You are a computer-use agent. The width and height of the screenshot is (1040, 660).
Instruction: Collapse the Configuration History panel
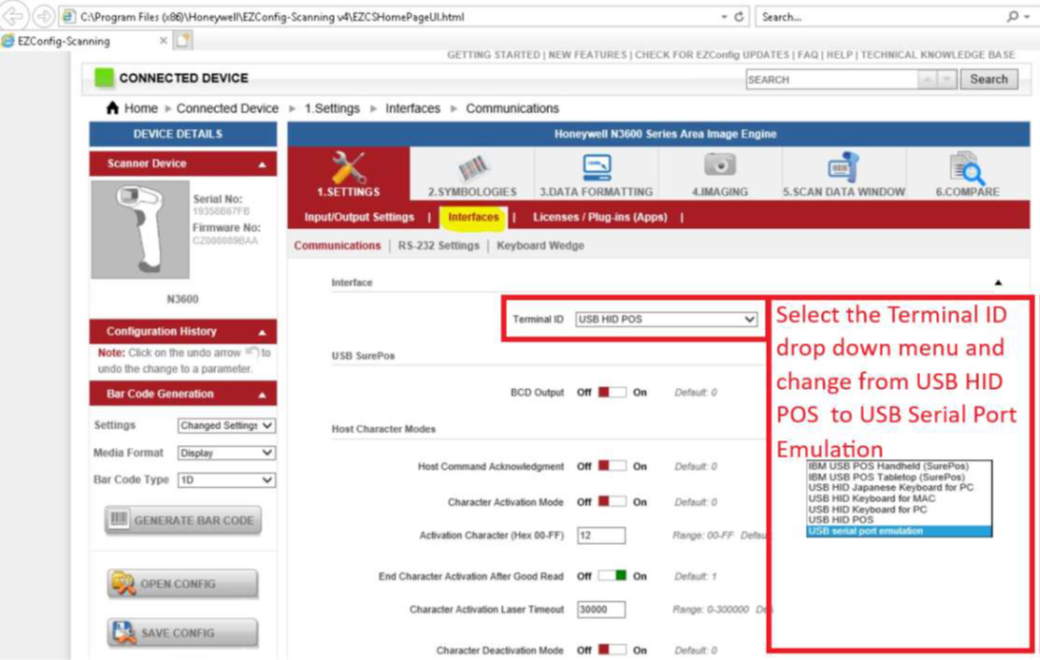click(262, 332)
